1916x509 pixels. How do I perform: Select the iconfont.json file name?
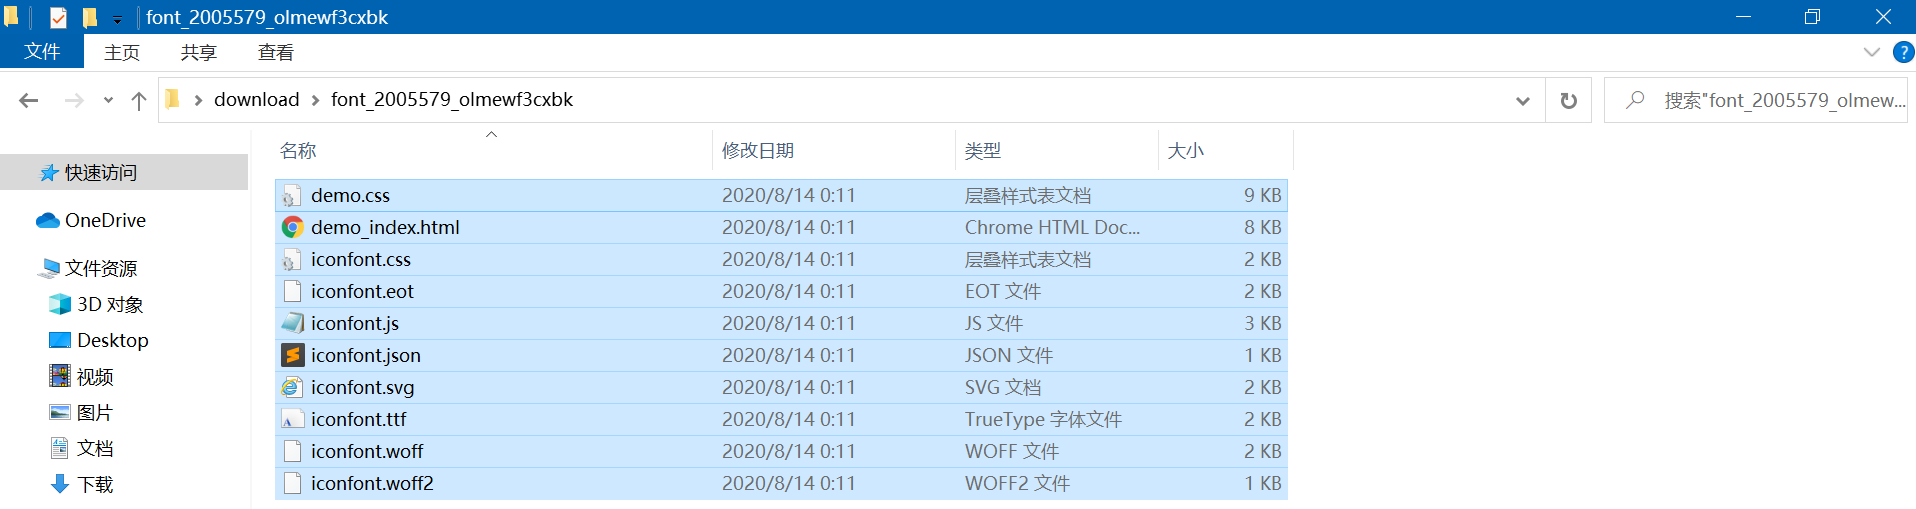366,356
